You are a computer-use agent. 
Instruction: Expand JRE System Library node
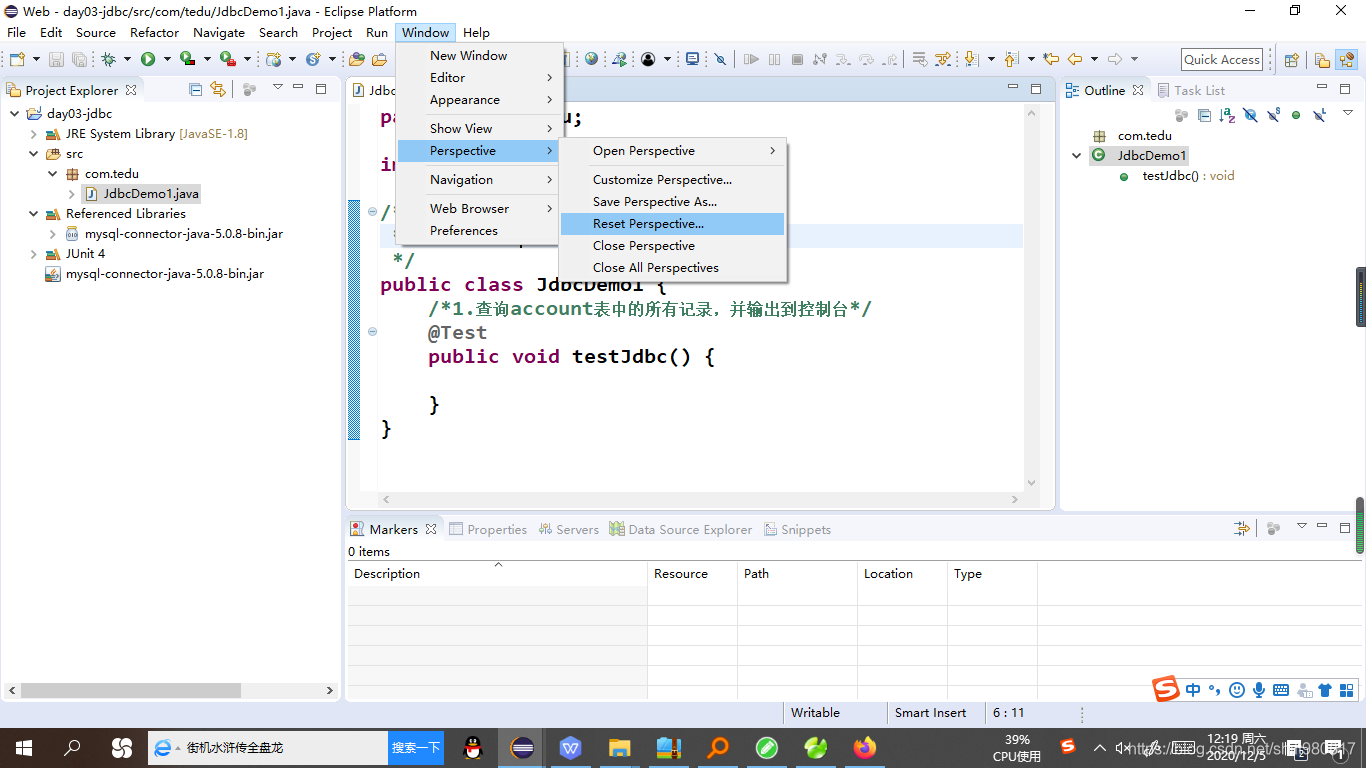pos(33,134)
